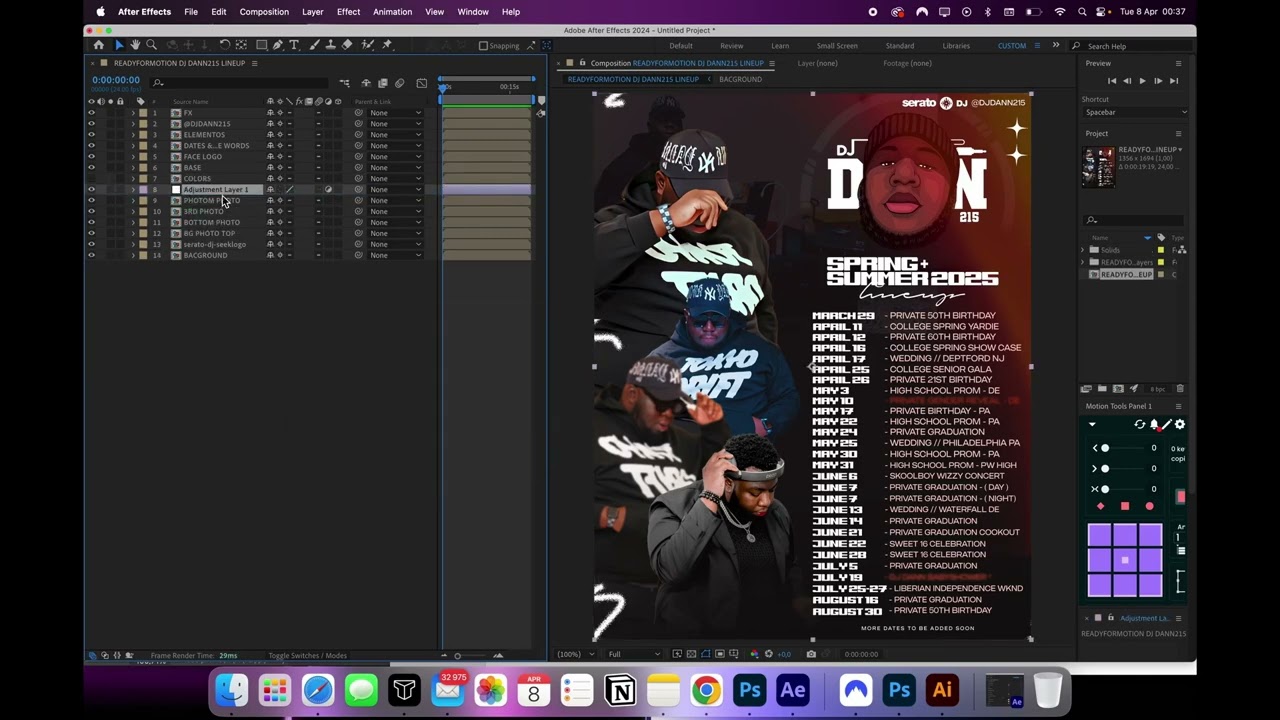
Task: Open parent dropdown for @DJDANN215 layer
Action: pyautogui.click(x=395, y=124)
